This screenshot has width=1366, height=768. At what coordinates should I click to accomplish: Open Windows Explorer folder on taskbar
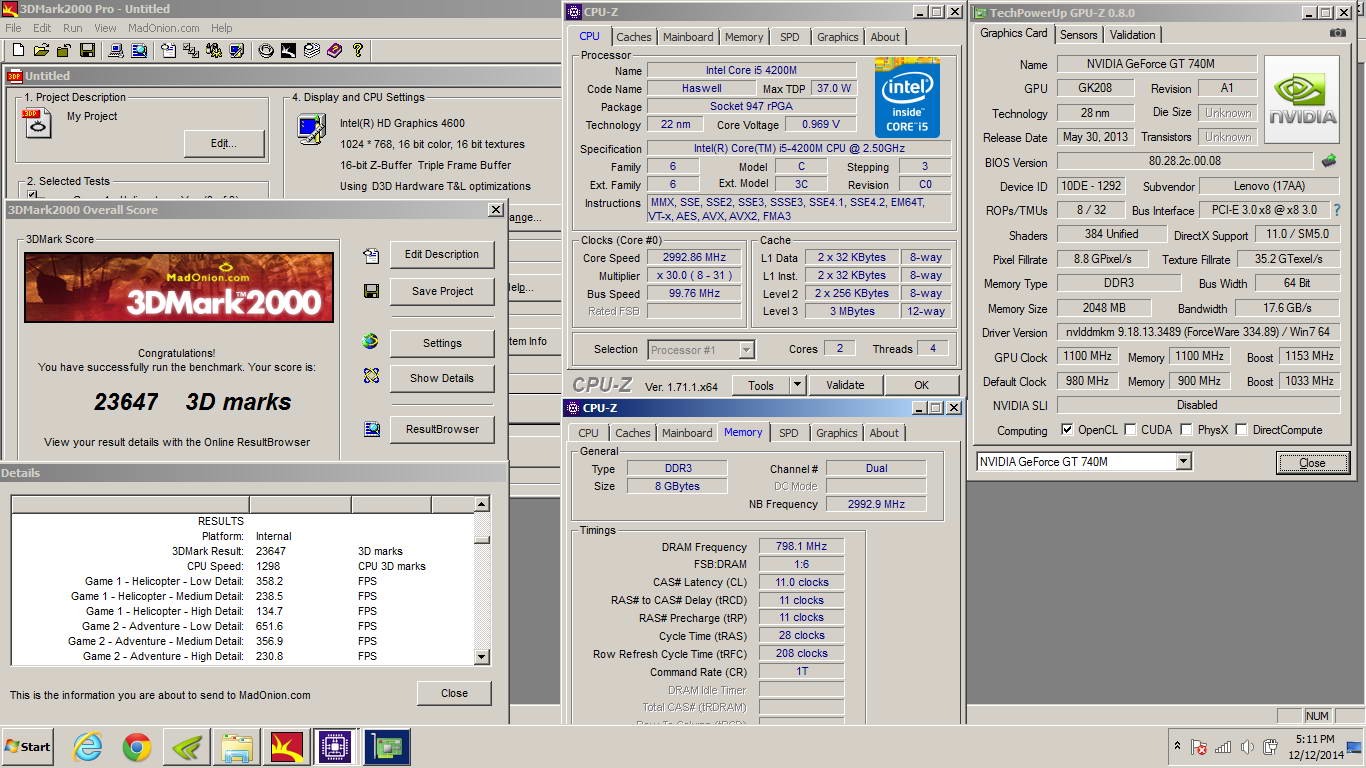(237, 747)
